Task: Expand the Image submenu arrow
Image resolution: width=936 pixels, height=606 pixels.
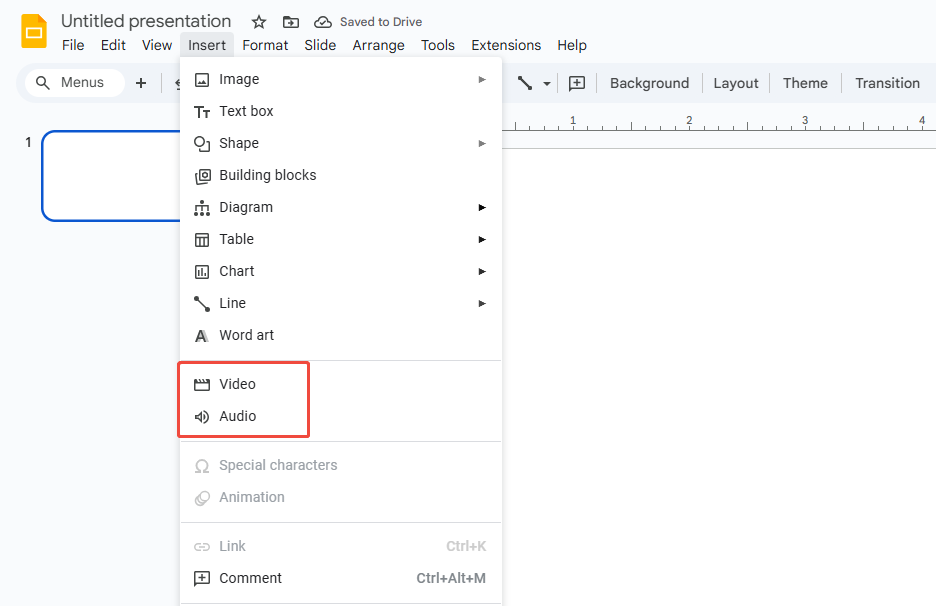Action: [x=481, y=79]
